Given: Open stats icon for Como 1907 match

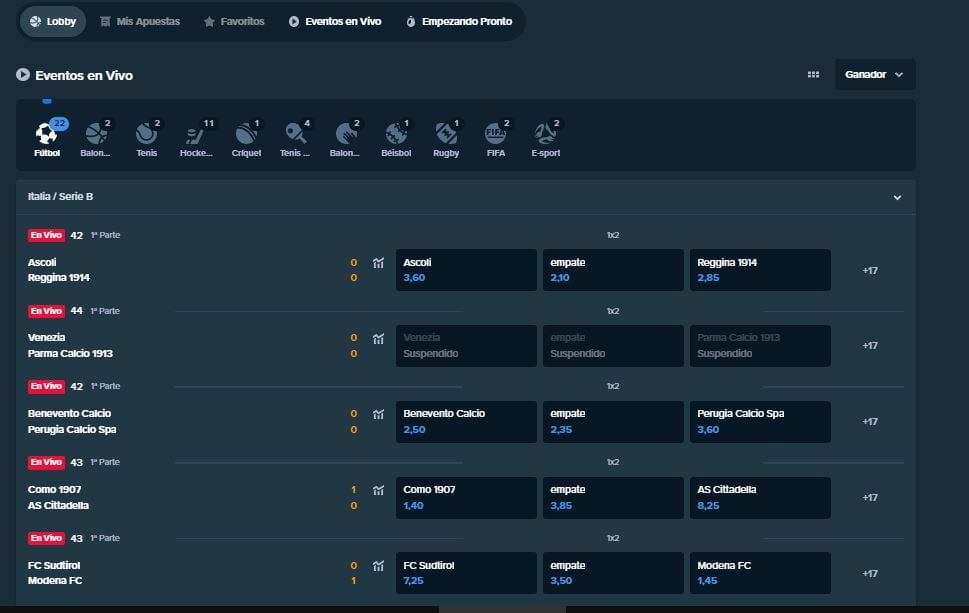Looking at the screenshot, I should [x=378, y=490].
